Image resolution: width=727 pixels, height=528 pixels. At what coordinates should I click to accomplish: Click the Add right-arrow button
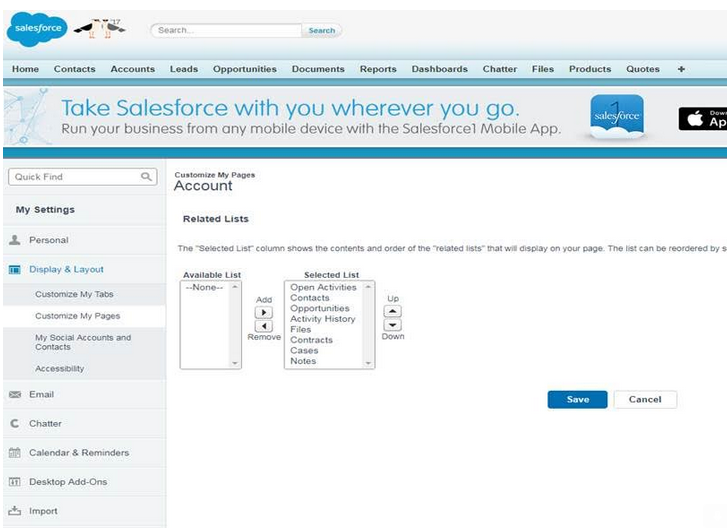264,312
